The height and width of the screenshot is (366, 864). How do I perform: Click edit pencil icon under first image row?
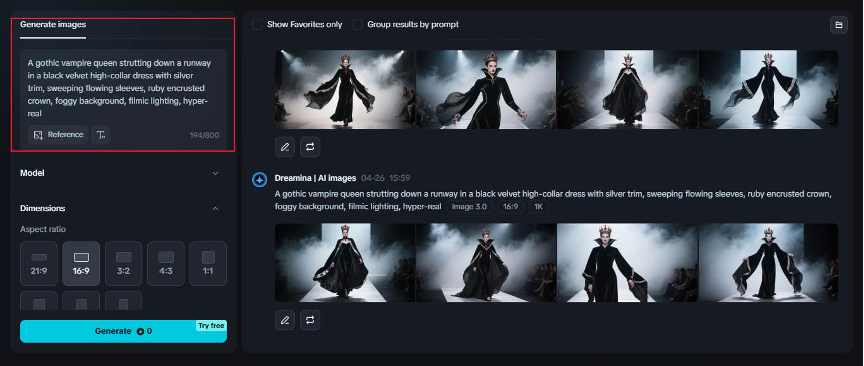285,147
